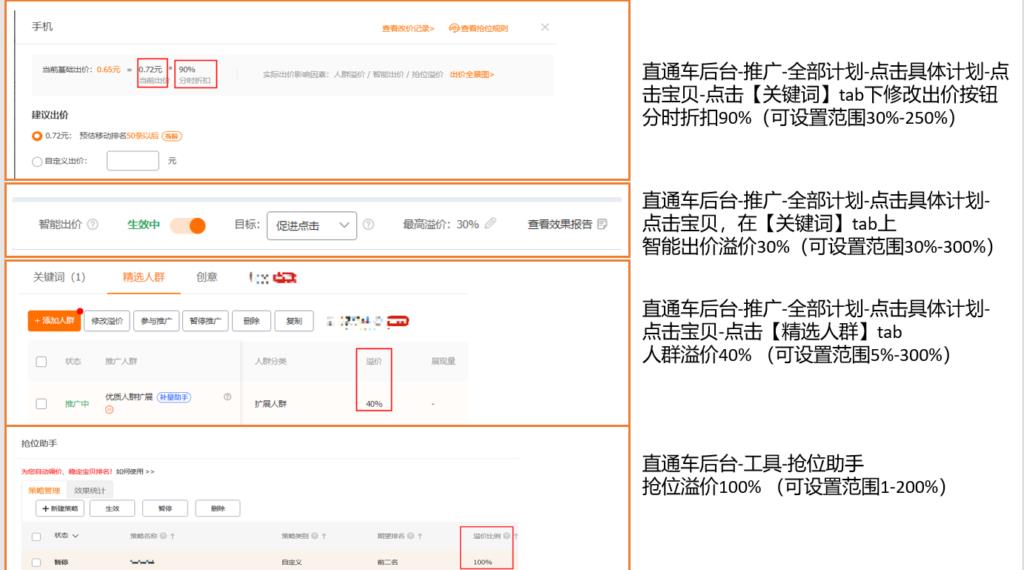Click the report icon next to 查看效果报告

(x=602, y=224)
